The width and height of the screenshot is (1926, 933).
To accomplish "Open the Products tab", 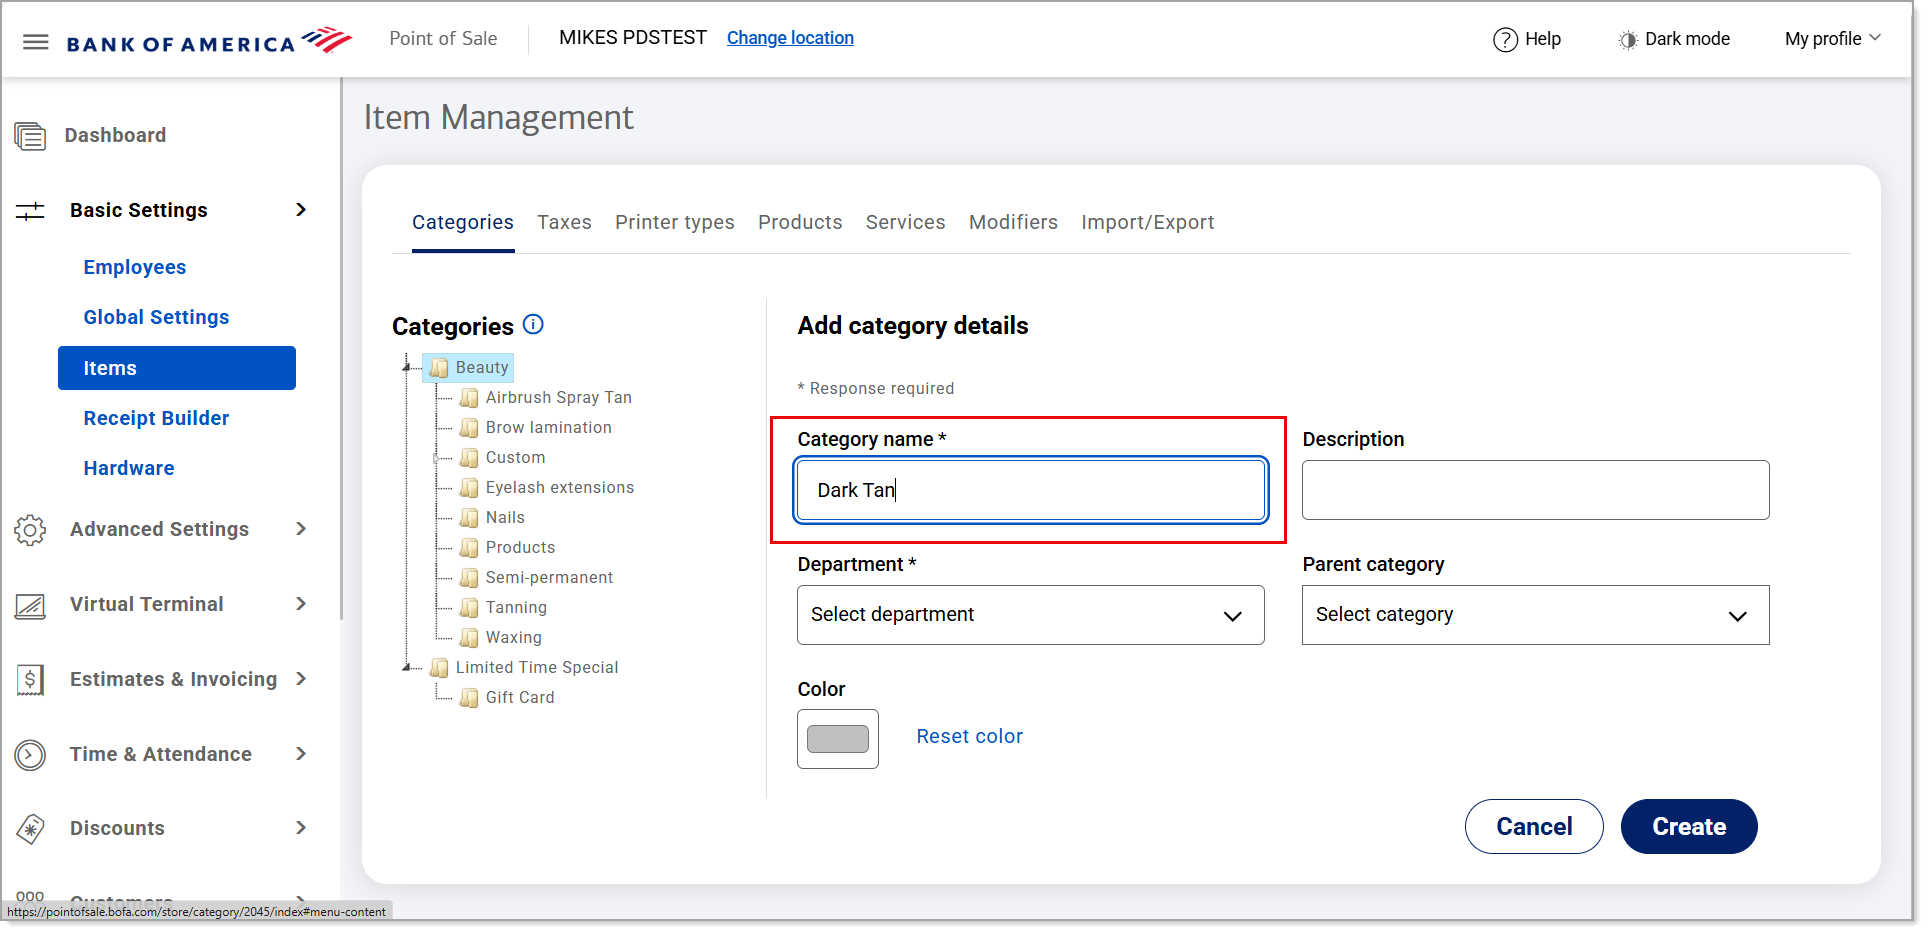I will [800, 222].
